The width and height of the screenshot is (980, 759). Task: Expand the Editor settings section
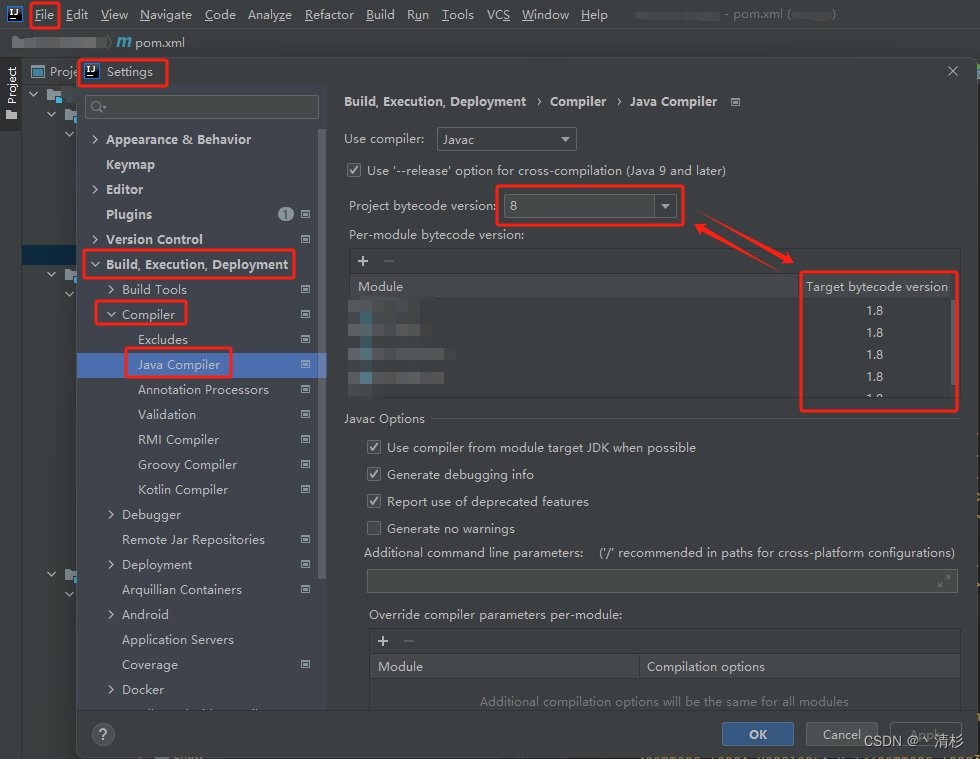pyautogui.click(x=95, y=189)
